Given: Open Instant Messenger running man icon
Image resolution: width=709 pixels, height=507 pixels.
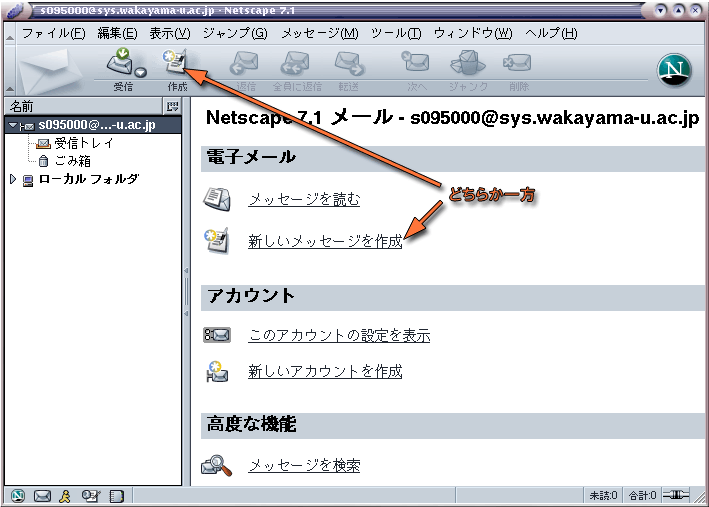Looking at the screenshot, I should 65,496.
